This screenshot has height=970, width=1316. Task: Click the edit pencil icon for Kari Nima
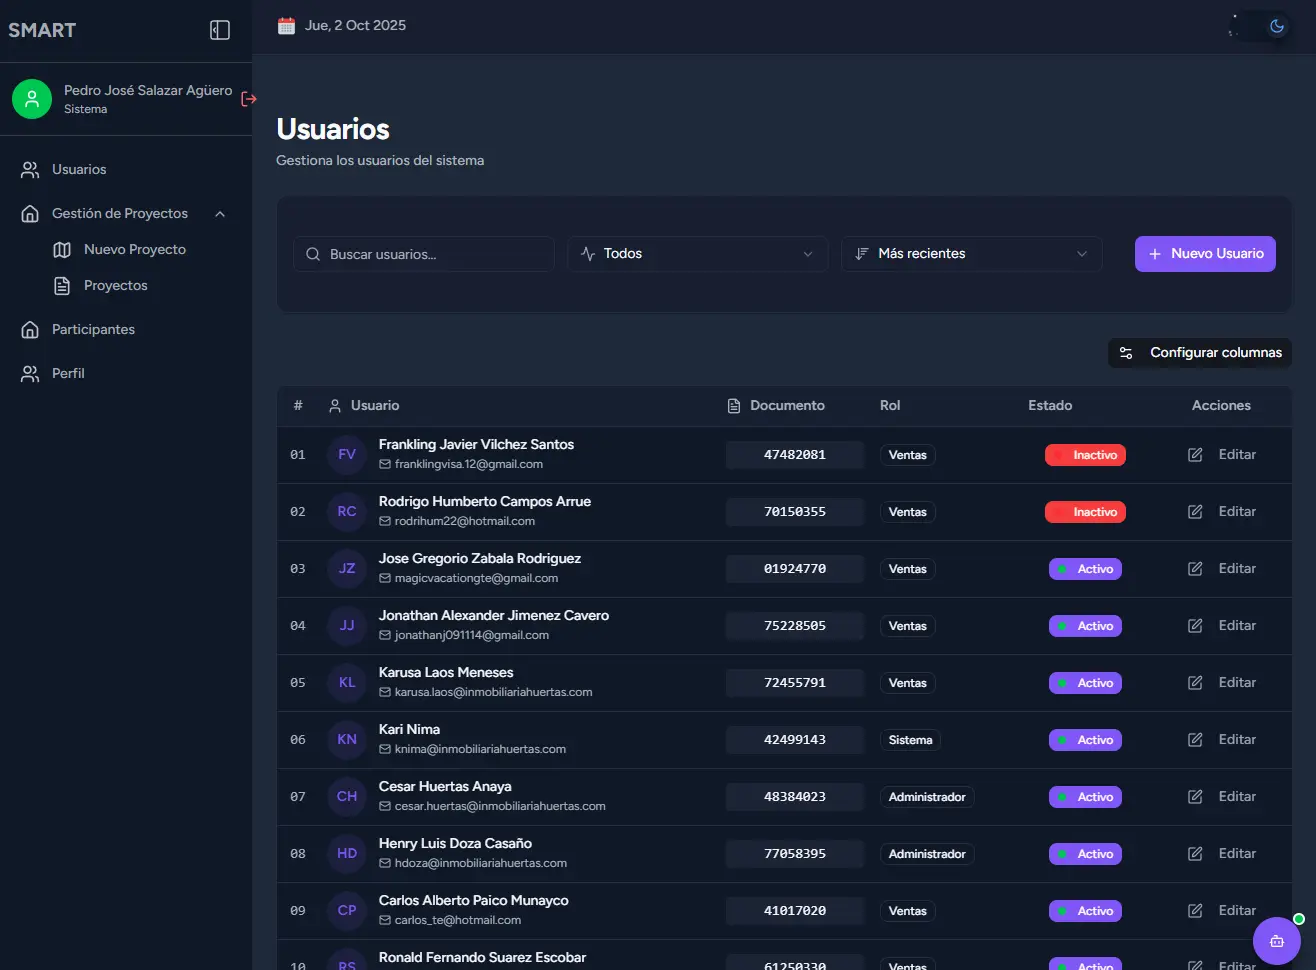pyautogui.click(x=1195, y=740)
